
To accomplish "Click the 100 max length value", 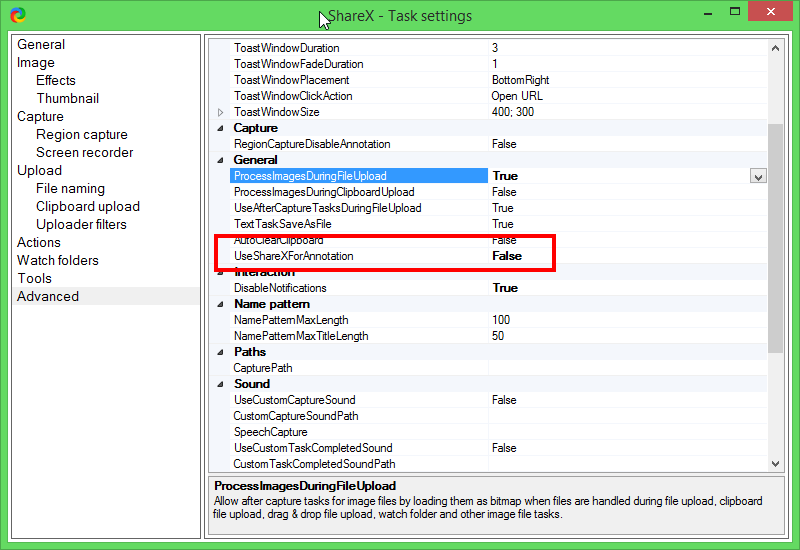I will pos(501,320).
